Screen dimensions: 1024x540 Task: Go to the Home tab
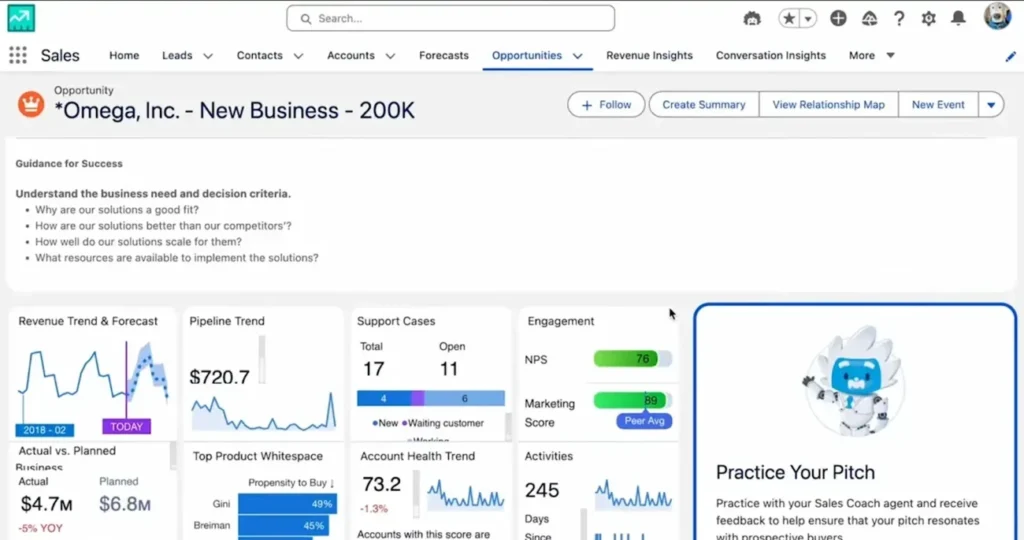pos(124,56)
